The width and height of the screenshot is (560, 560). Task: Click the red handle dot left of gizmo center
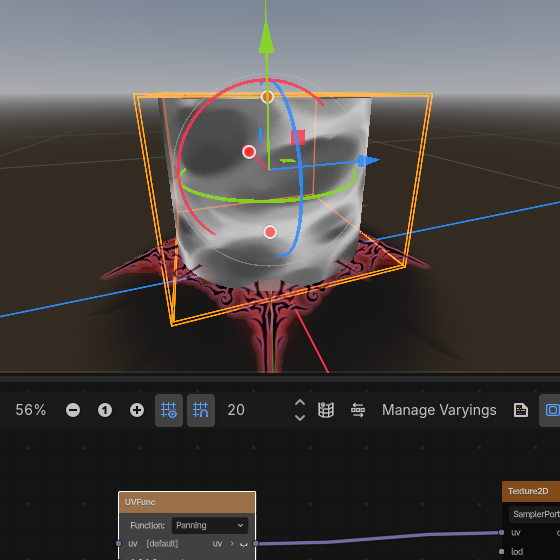click(249, 152)
